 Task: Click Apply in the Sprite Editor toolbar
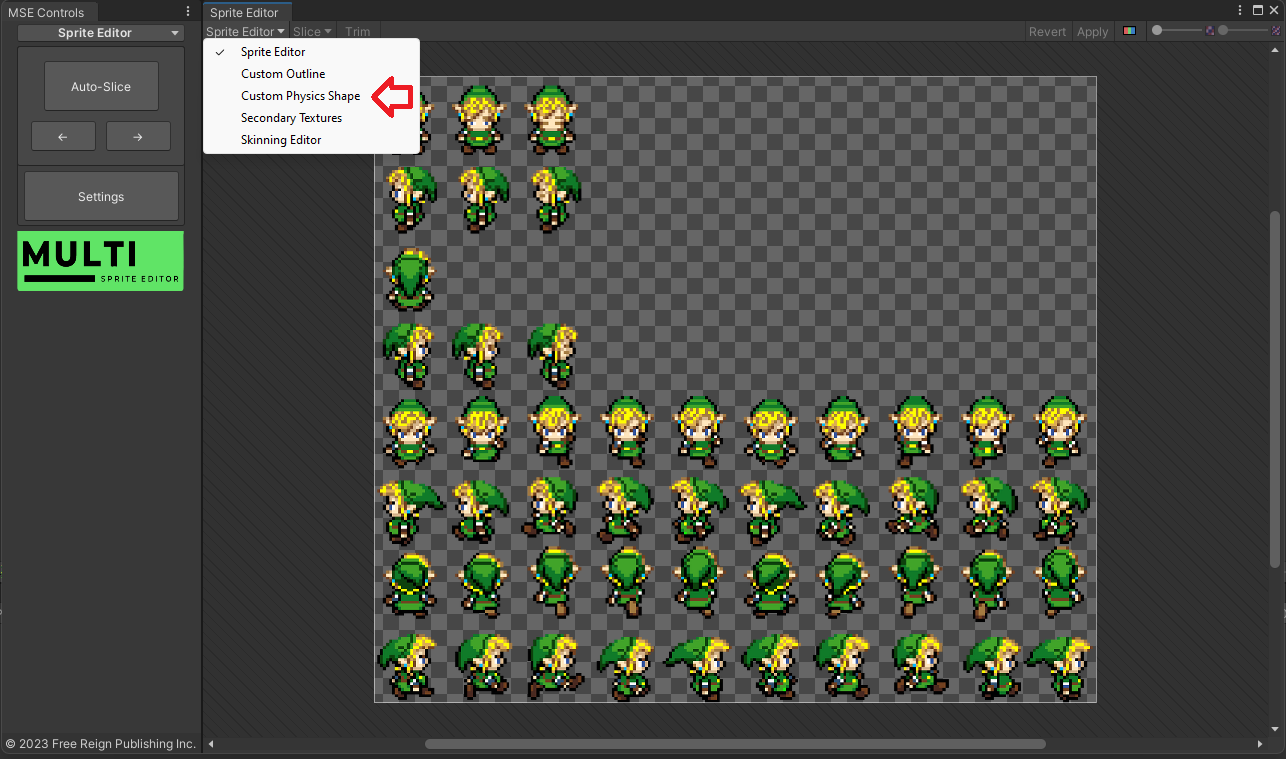point(1092,32)
